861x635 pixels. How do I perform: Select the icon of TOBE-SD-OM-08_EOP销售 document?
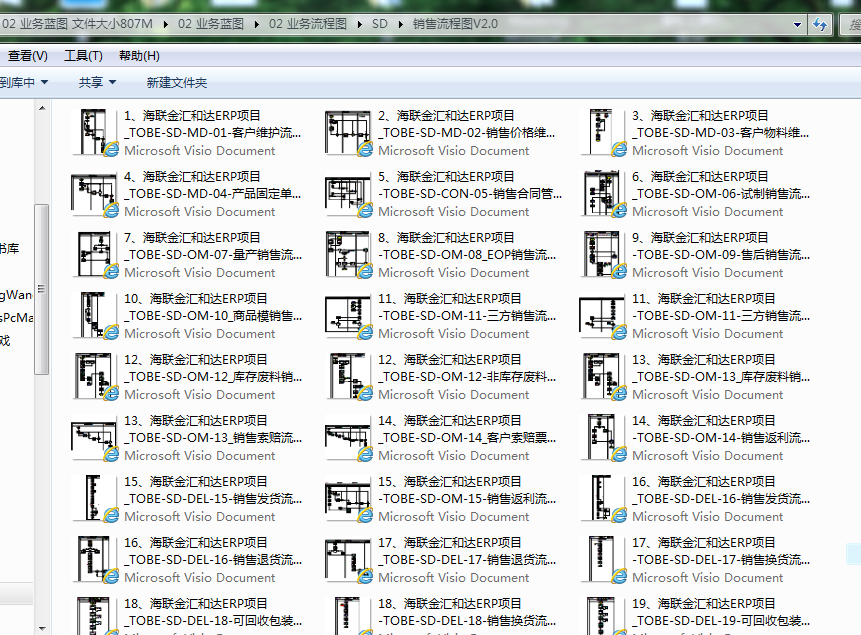(x=349, y=254)
